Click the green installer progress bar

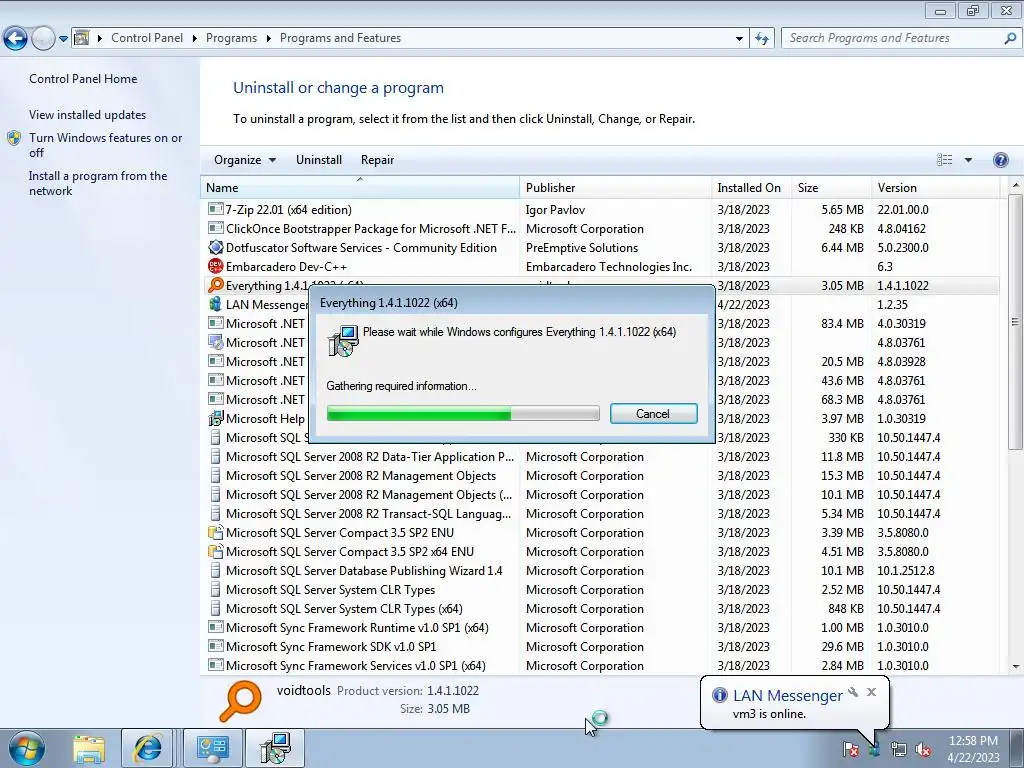coord(463,413)
